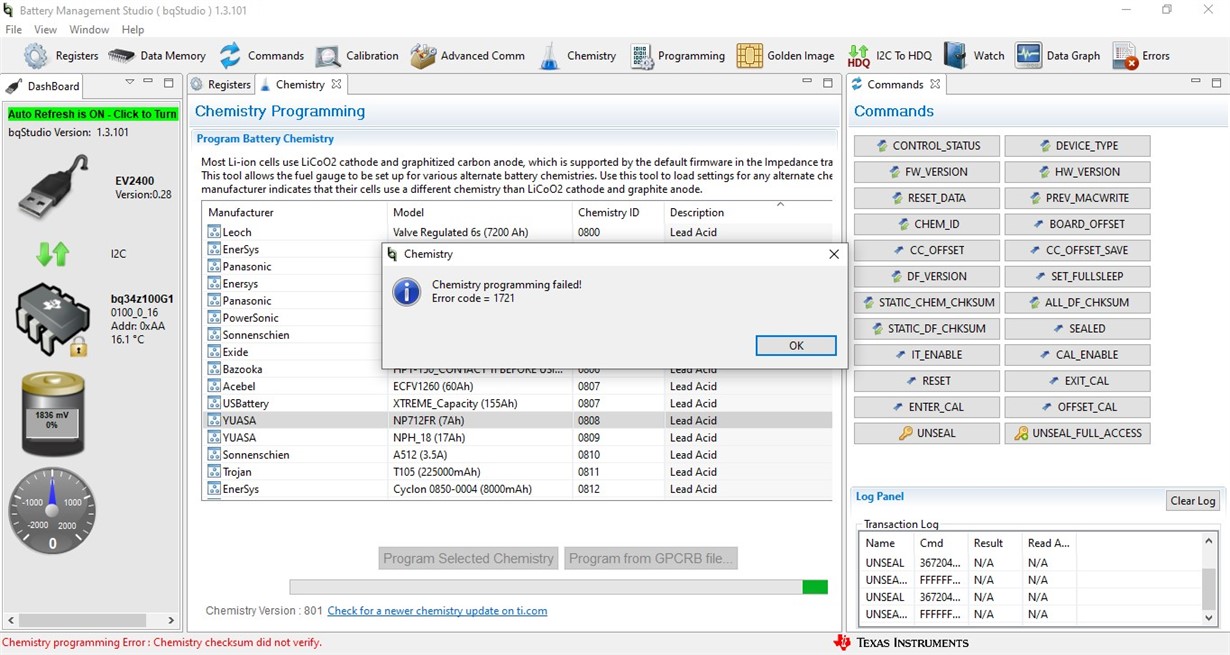
Task: Select the YUASA NP712FR (7Ah) row
Action: click(518, 421)
